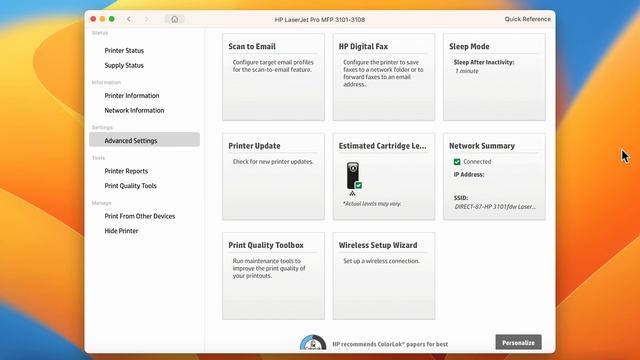This screenshot has height=360, width=640.
Task: Open Printer Reports in the sidebar
Action: click(x=126, y=171)
